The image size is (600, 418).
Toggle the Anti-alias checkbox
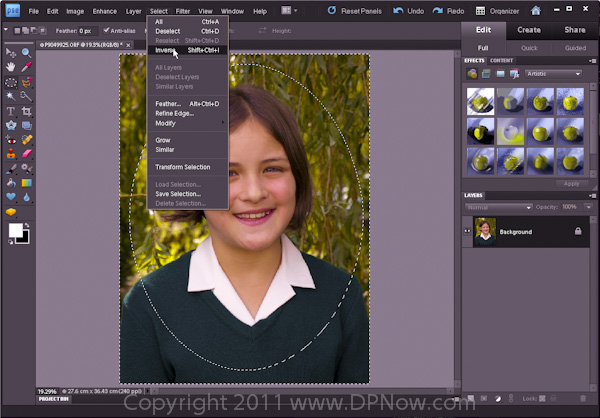point(108,31)
